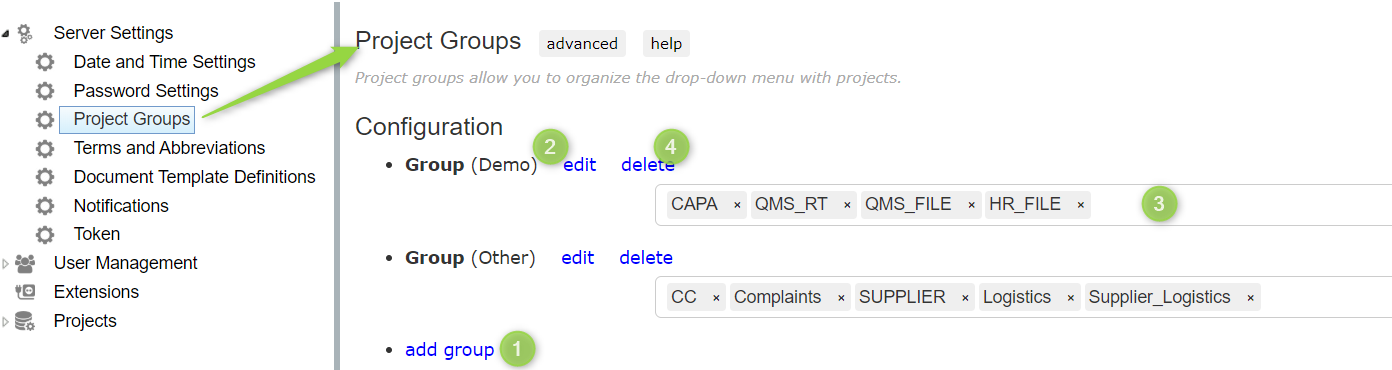Collapse the Server Settings tree node
Viewport: 1392px width, 370px height.
(6, 34)
